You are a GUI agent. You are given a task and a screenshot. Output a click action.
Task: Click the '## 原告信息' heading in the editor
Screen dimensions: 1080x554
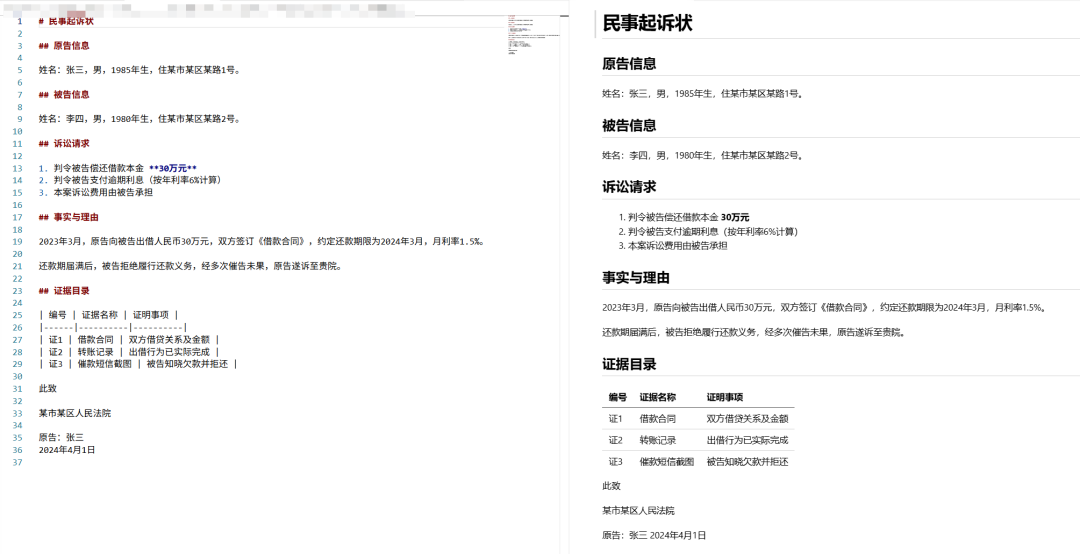64,45
